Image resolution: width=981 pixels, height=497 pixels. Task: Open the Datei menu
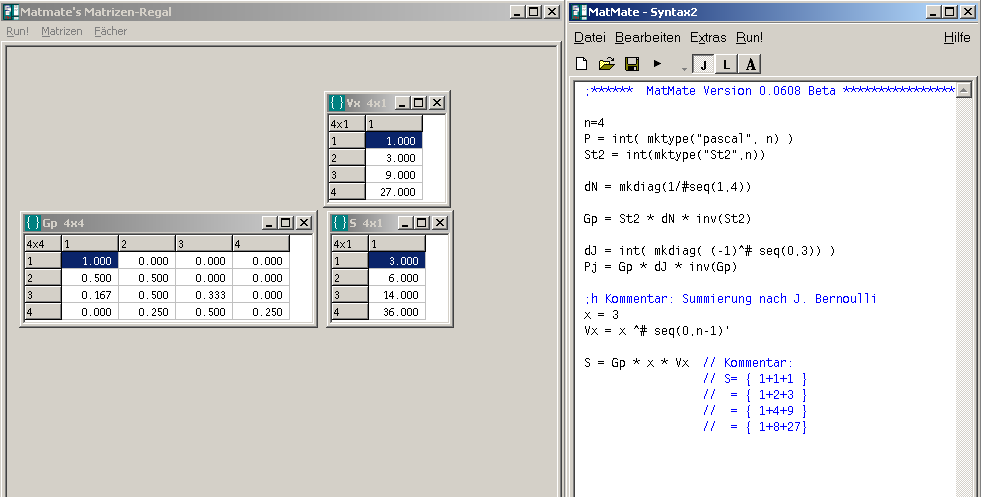589,37
